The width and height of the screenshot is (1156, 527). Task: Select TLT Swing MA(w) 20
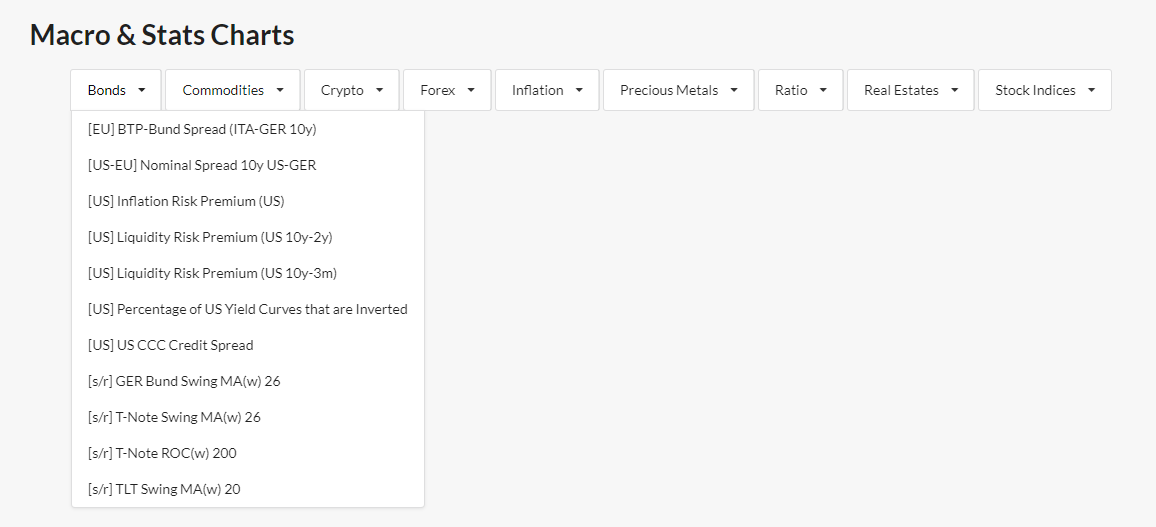[x=248, y=489]
